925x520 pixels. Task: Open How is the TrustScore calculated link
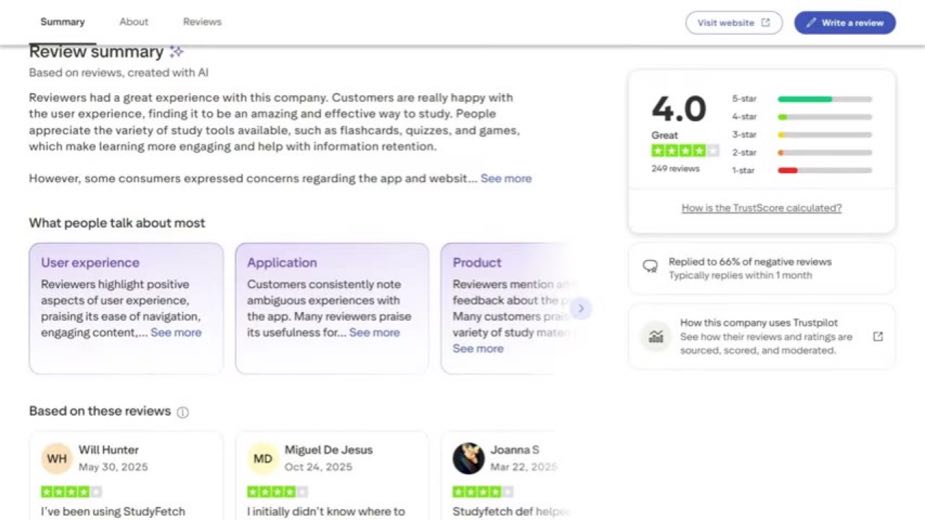tap(762, 208)
